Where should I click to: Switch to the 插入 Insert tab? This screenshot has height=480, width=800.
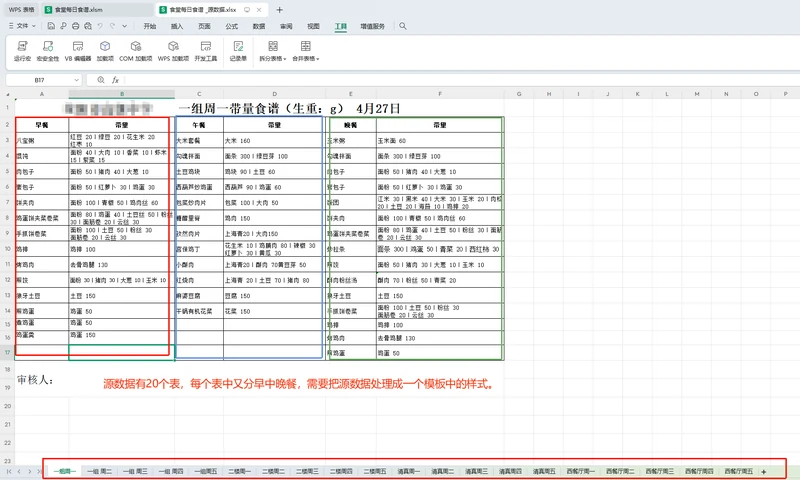[177, 26]
